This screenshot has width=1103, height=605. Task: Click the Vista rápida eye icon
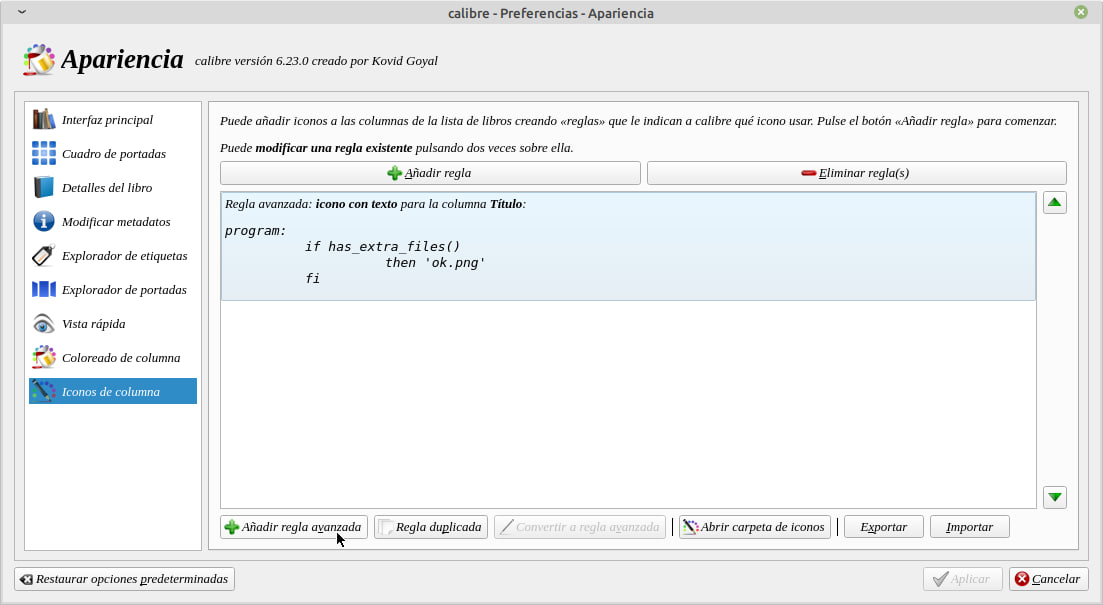click(44, 324)
